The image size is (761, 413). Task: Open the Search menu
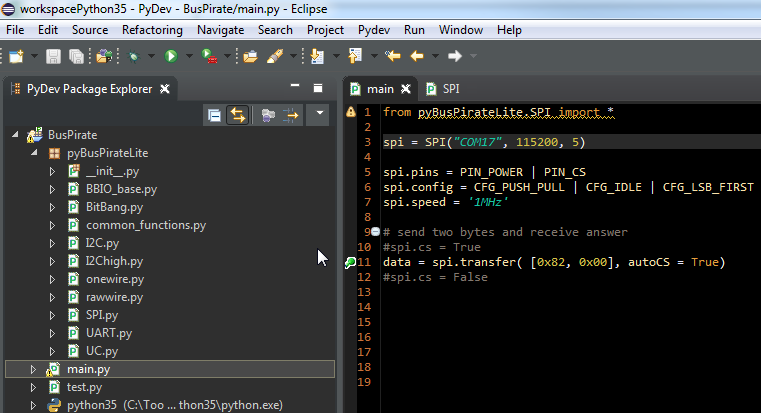pyautogui.click(x=275, y=30)
